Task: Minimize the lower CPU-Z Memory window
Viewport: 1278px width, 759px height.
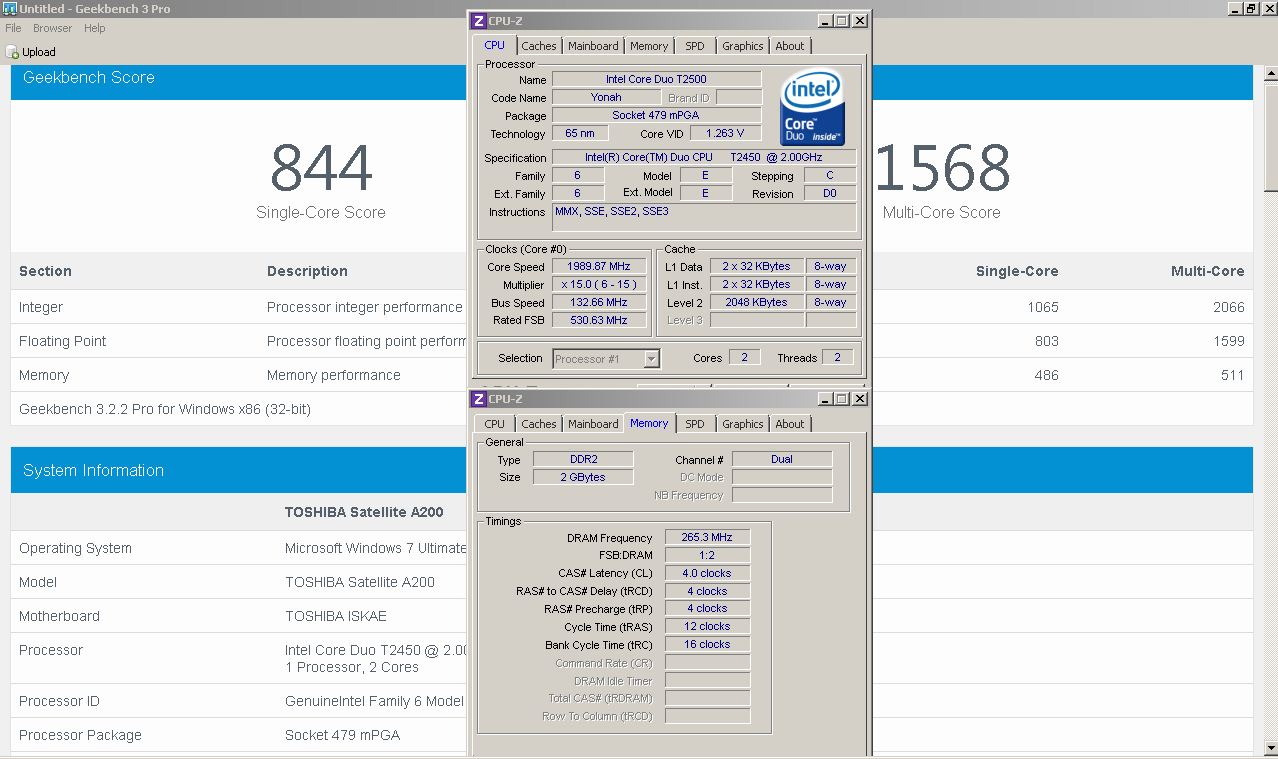Action: (825, 399)
